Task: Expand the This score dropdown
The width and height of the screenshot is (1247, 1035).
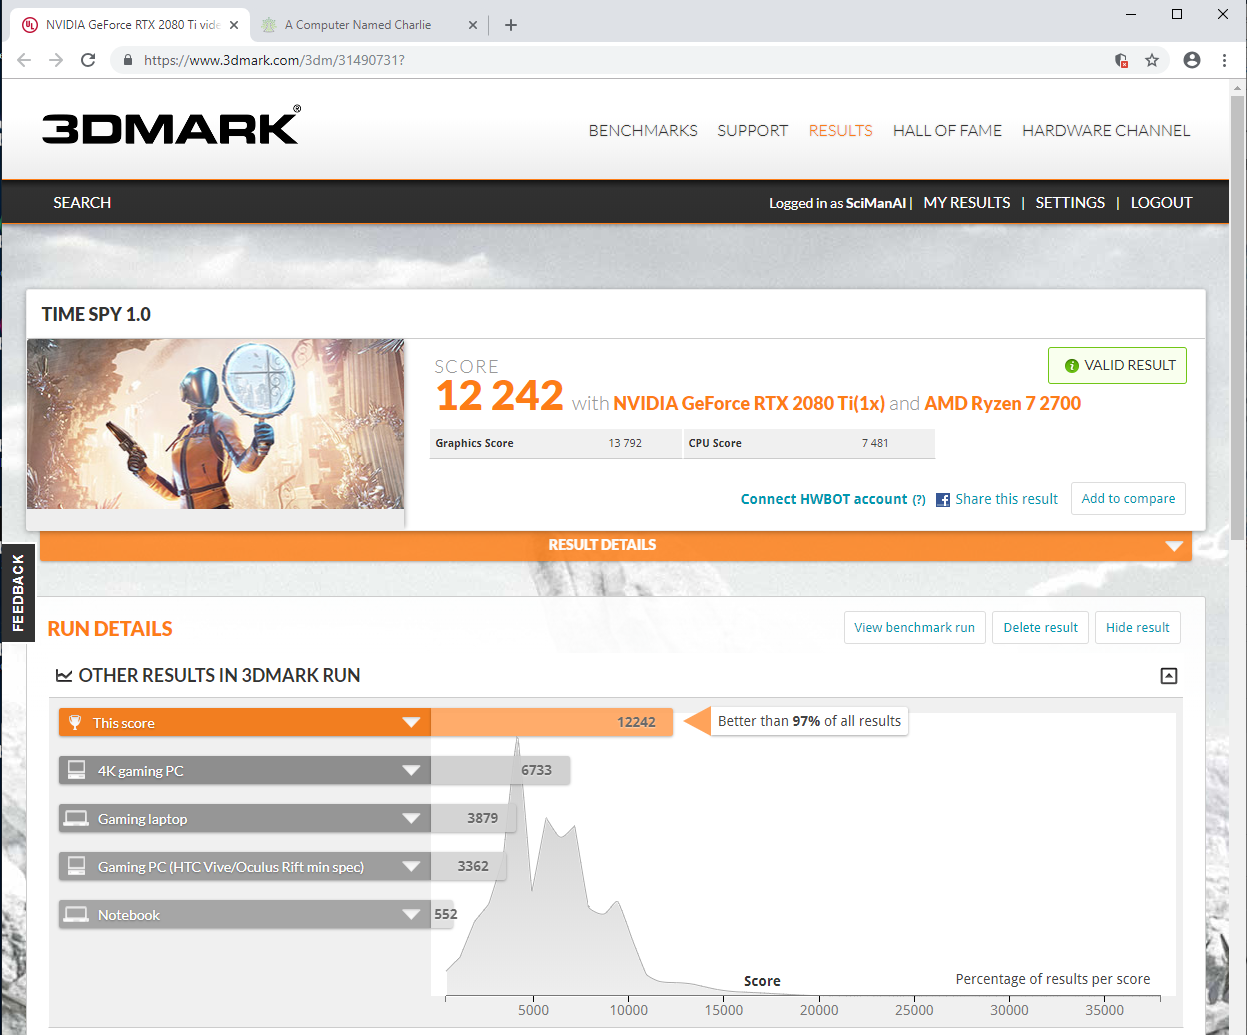Action: (411, 723)
